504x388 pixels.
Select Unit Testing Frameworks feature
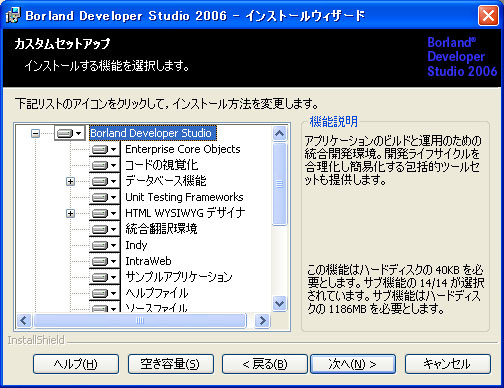(184, 197)
